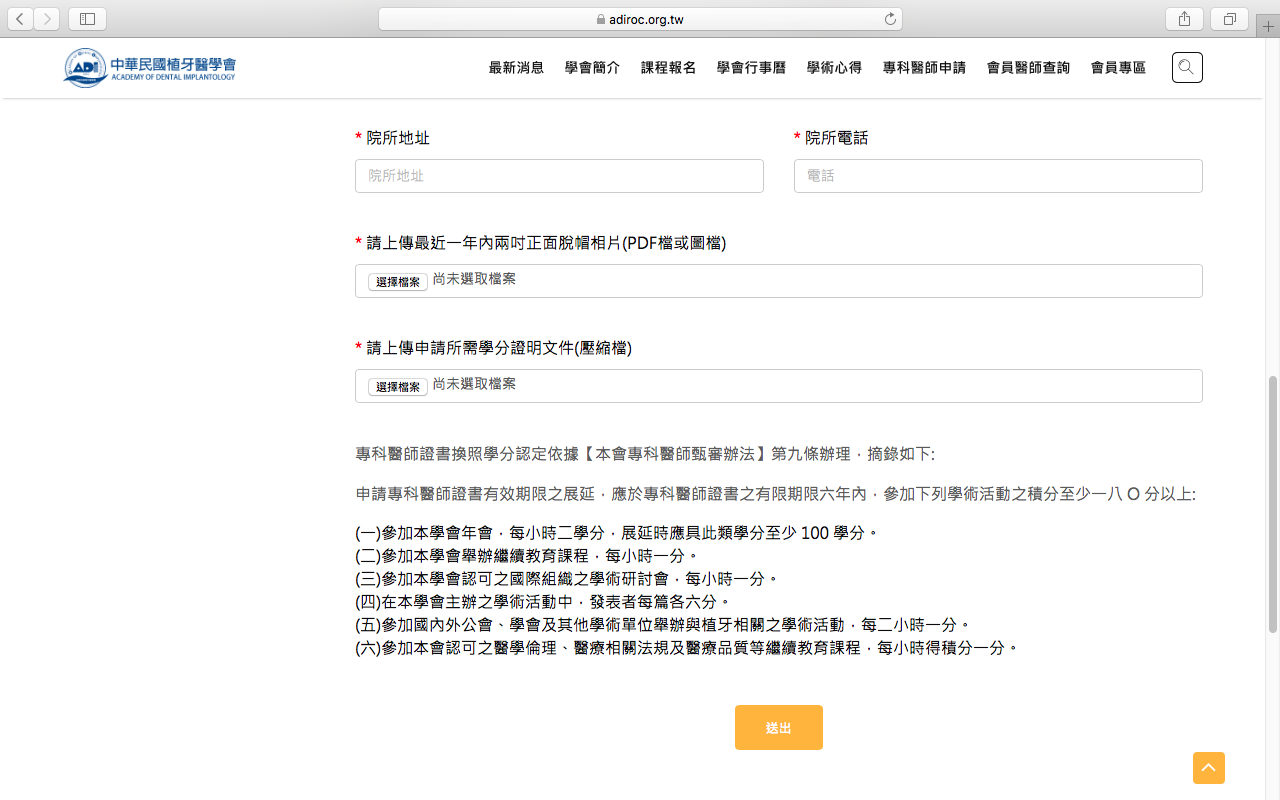Viewport: 1280px width, 800px height.
Task: Click Safari forward arrow button
Action: pos(46,19)
